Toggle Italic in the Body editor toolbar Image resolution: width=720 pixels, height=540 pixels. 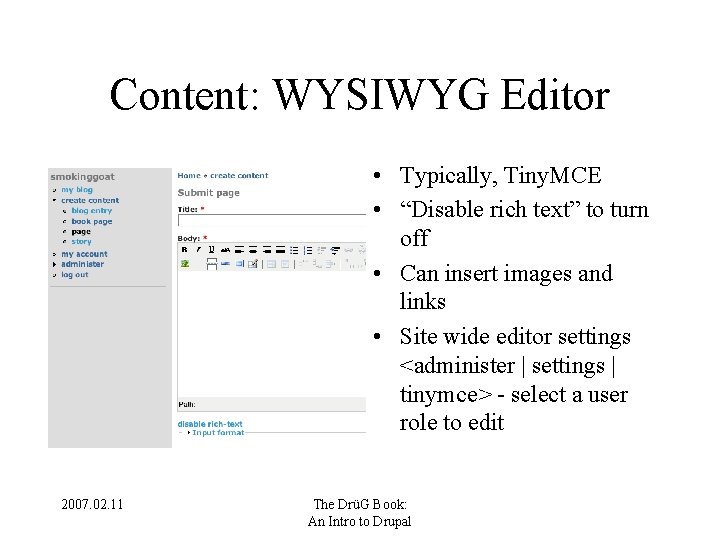pyautogui.click(x=198, y=250)
